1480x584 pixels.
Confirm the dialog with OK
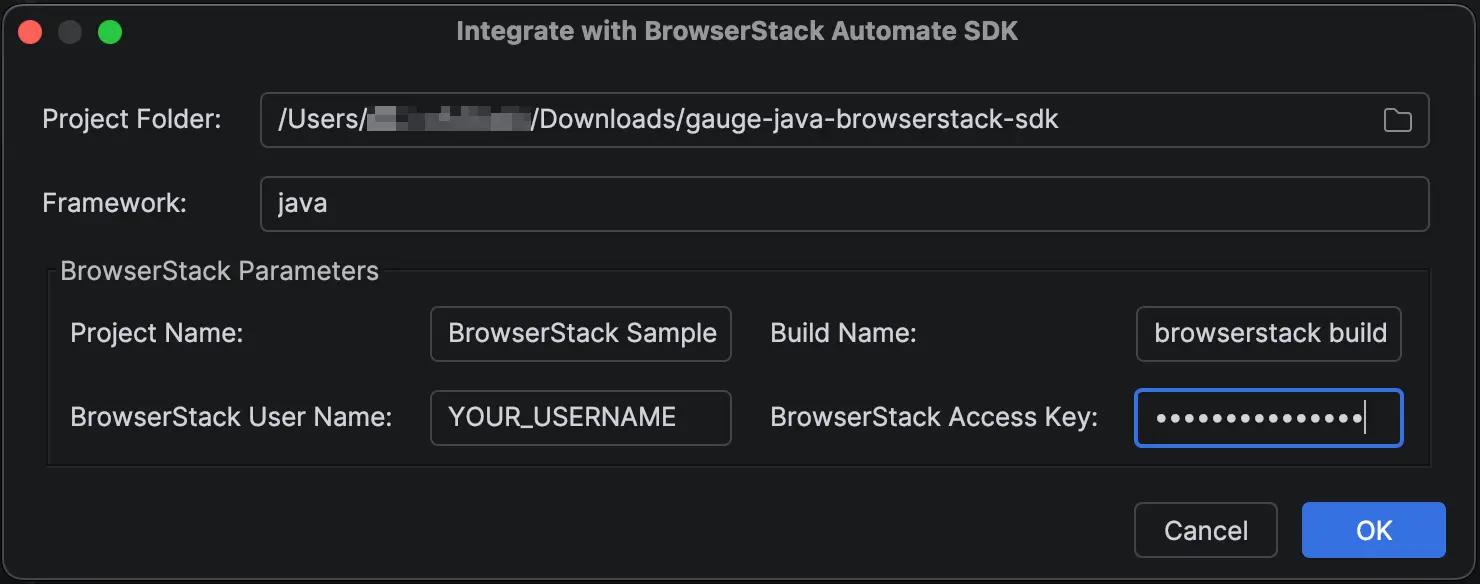click(1374, 530)
